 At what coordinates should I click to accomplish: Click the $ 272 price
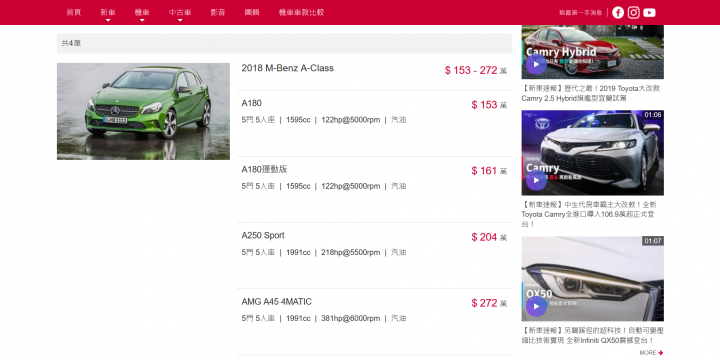[489, 303]
